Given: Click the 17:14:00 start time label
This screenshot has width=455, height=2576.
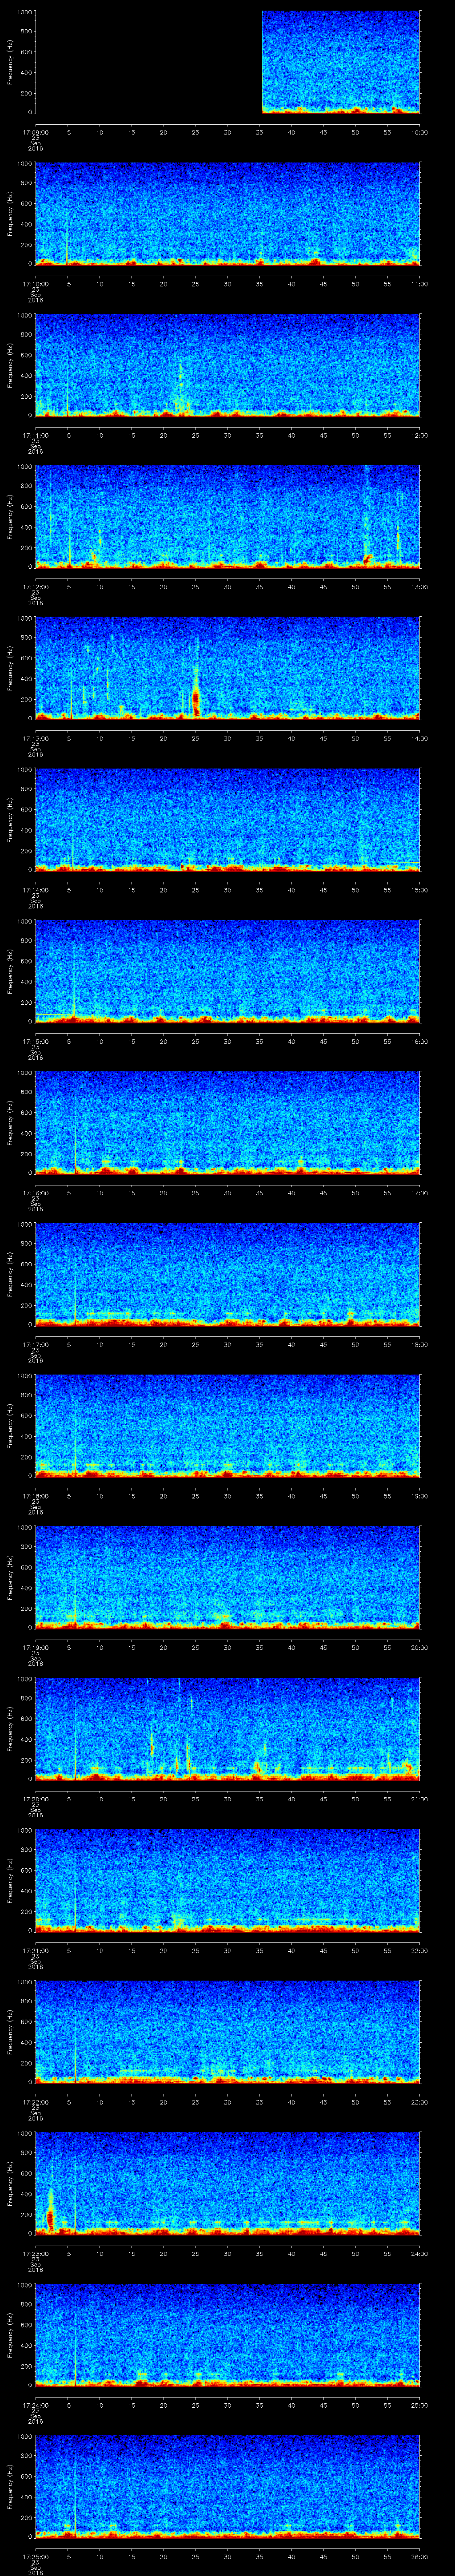Looking at the screenshot, I should 35,890.
